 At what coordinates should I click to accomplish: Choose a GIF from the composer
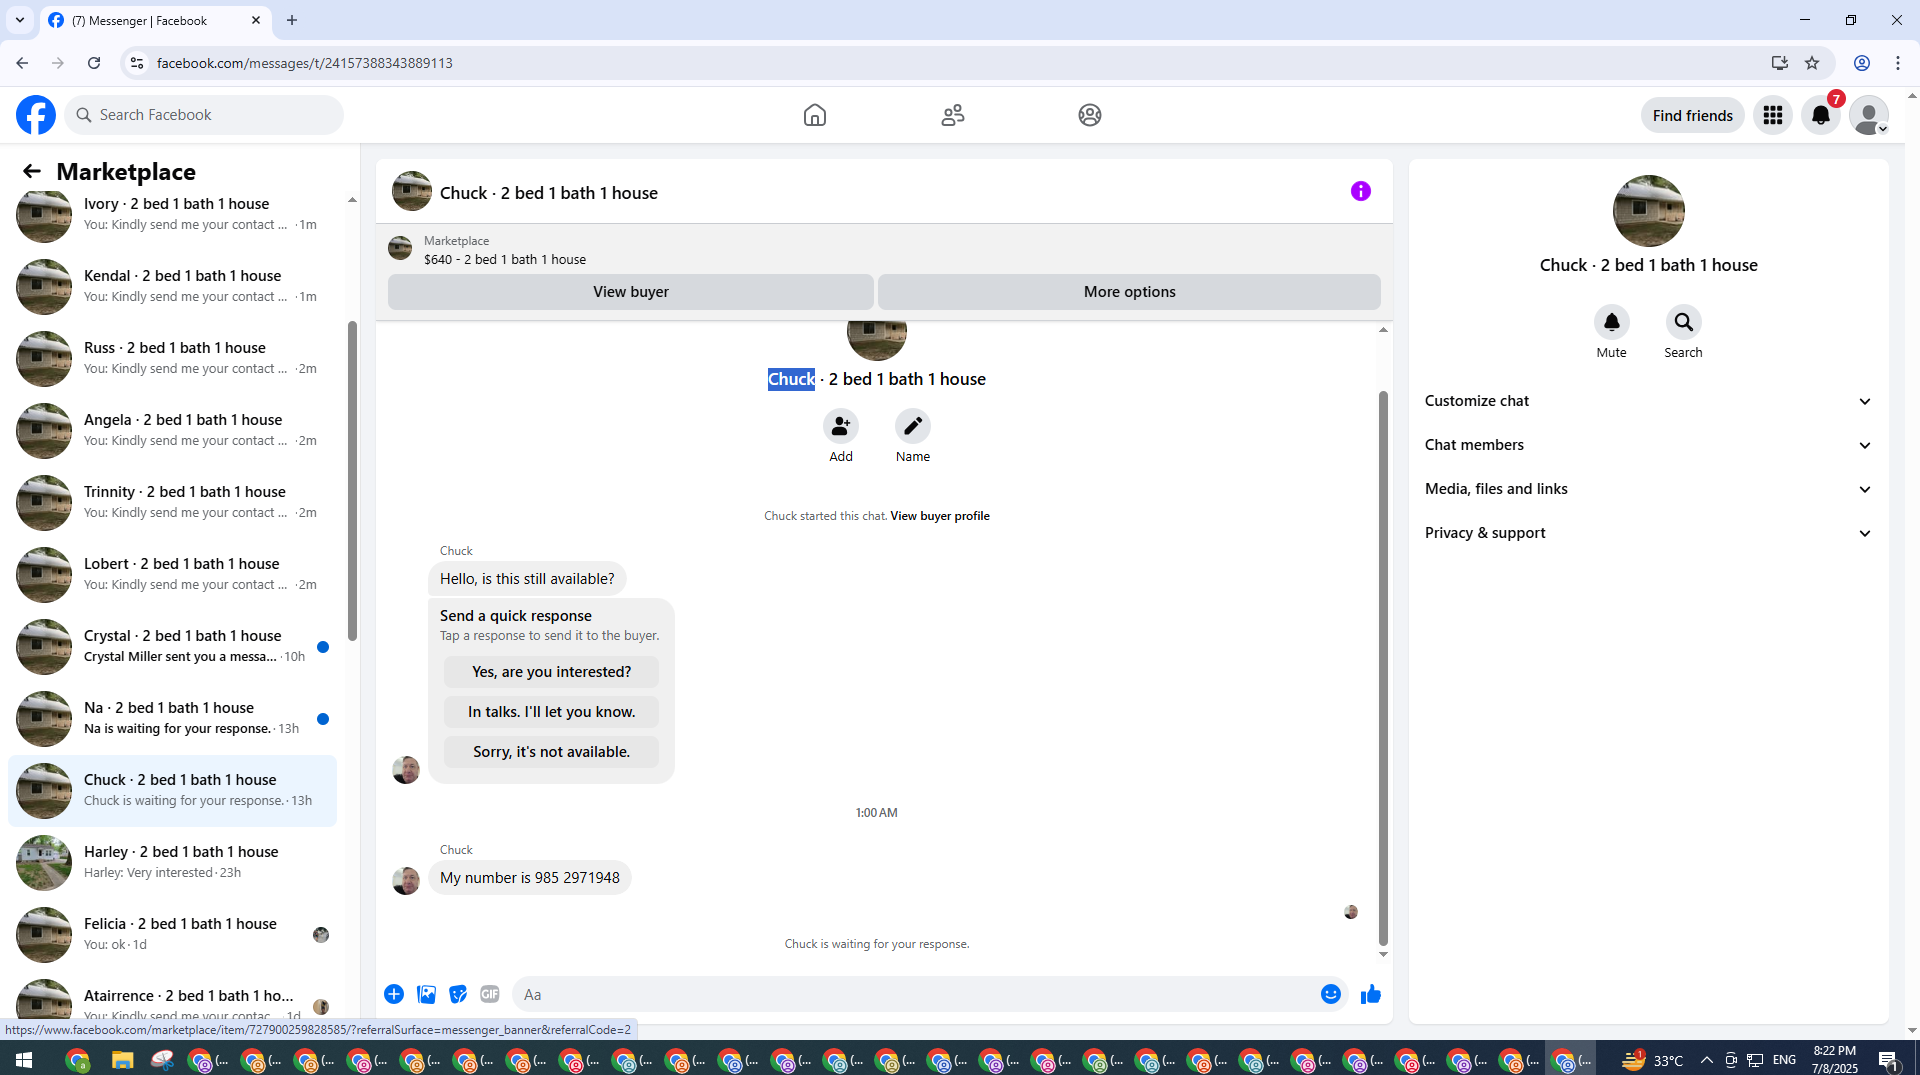(x=490, y=994)
